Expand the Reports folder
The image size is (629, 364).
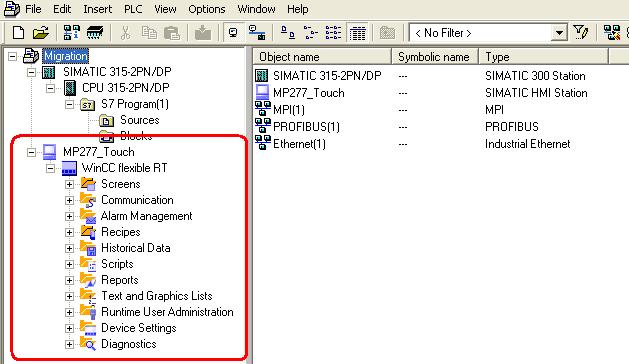point(69,281)
